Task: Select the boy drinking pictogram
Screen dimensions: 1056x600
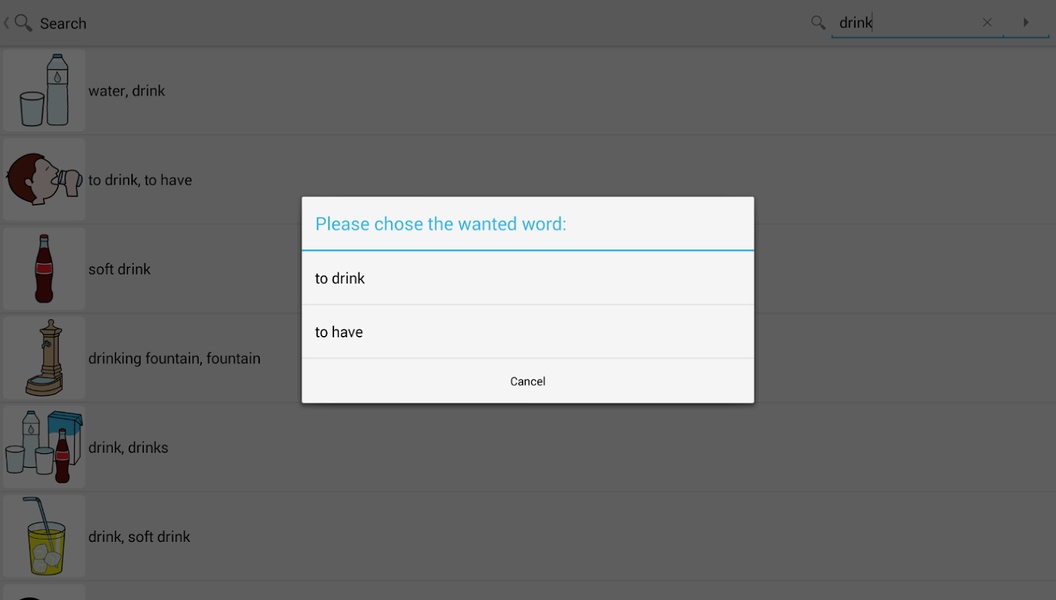Action: click(x=44, y=179)
